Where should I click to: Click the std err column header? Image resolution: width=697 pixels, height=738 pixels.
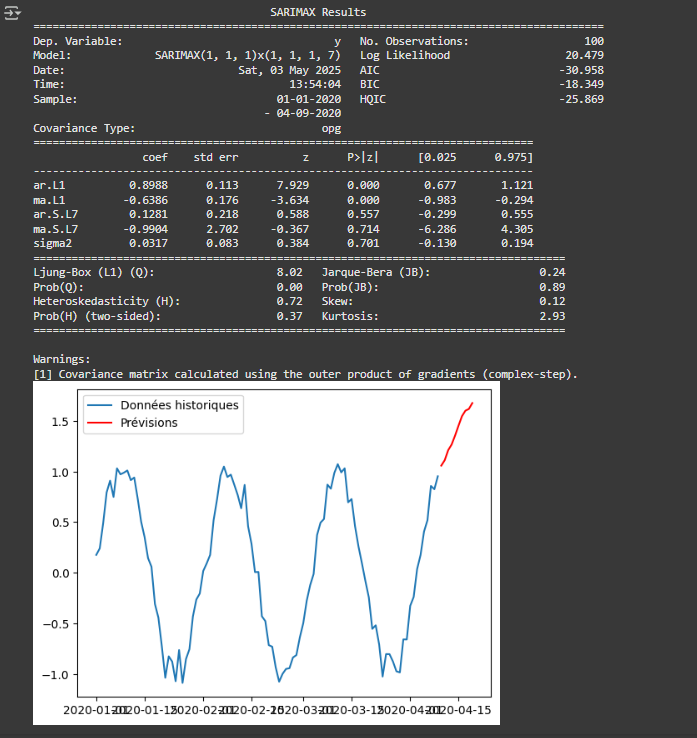pos(216,157)
